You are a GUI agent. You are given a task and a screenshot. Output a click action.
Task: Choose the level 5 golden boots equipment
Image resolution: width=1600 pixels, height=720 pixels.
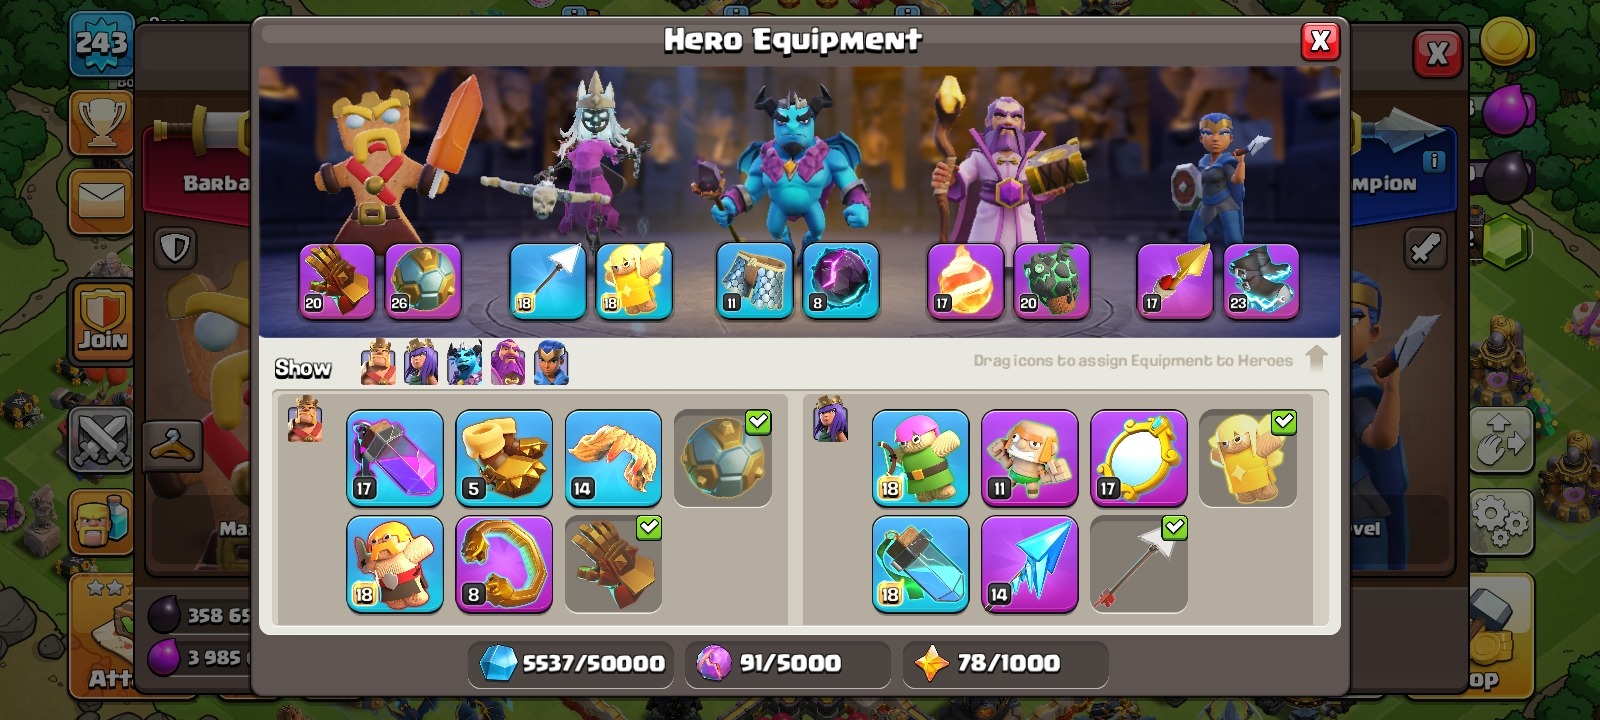point(504,458)
